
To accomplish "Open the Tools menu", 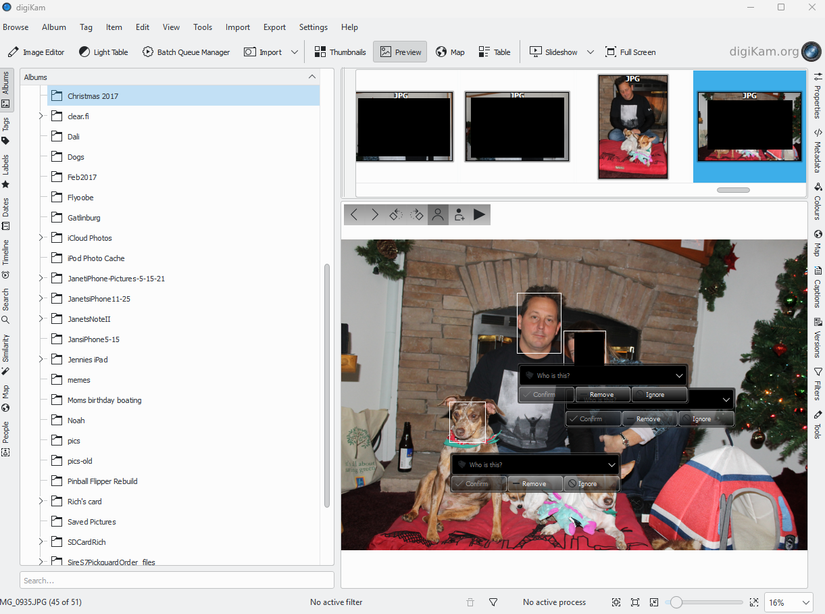I will click(x=203, y=27).
